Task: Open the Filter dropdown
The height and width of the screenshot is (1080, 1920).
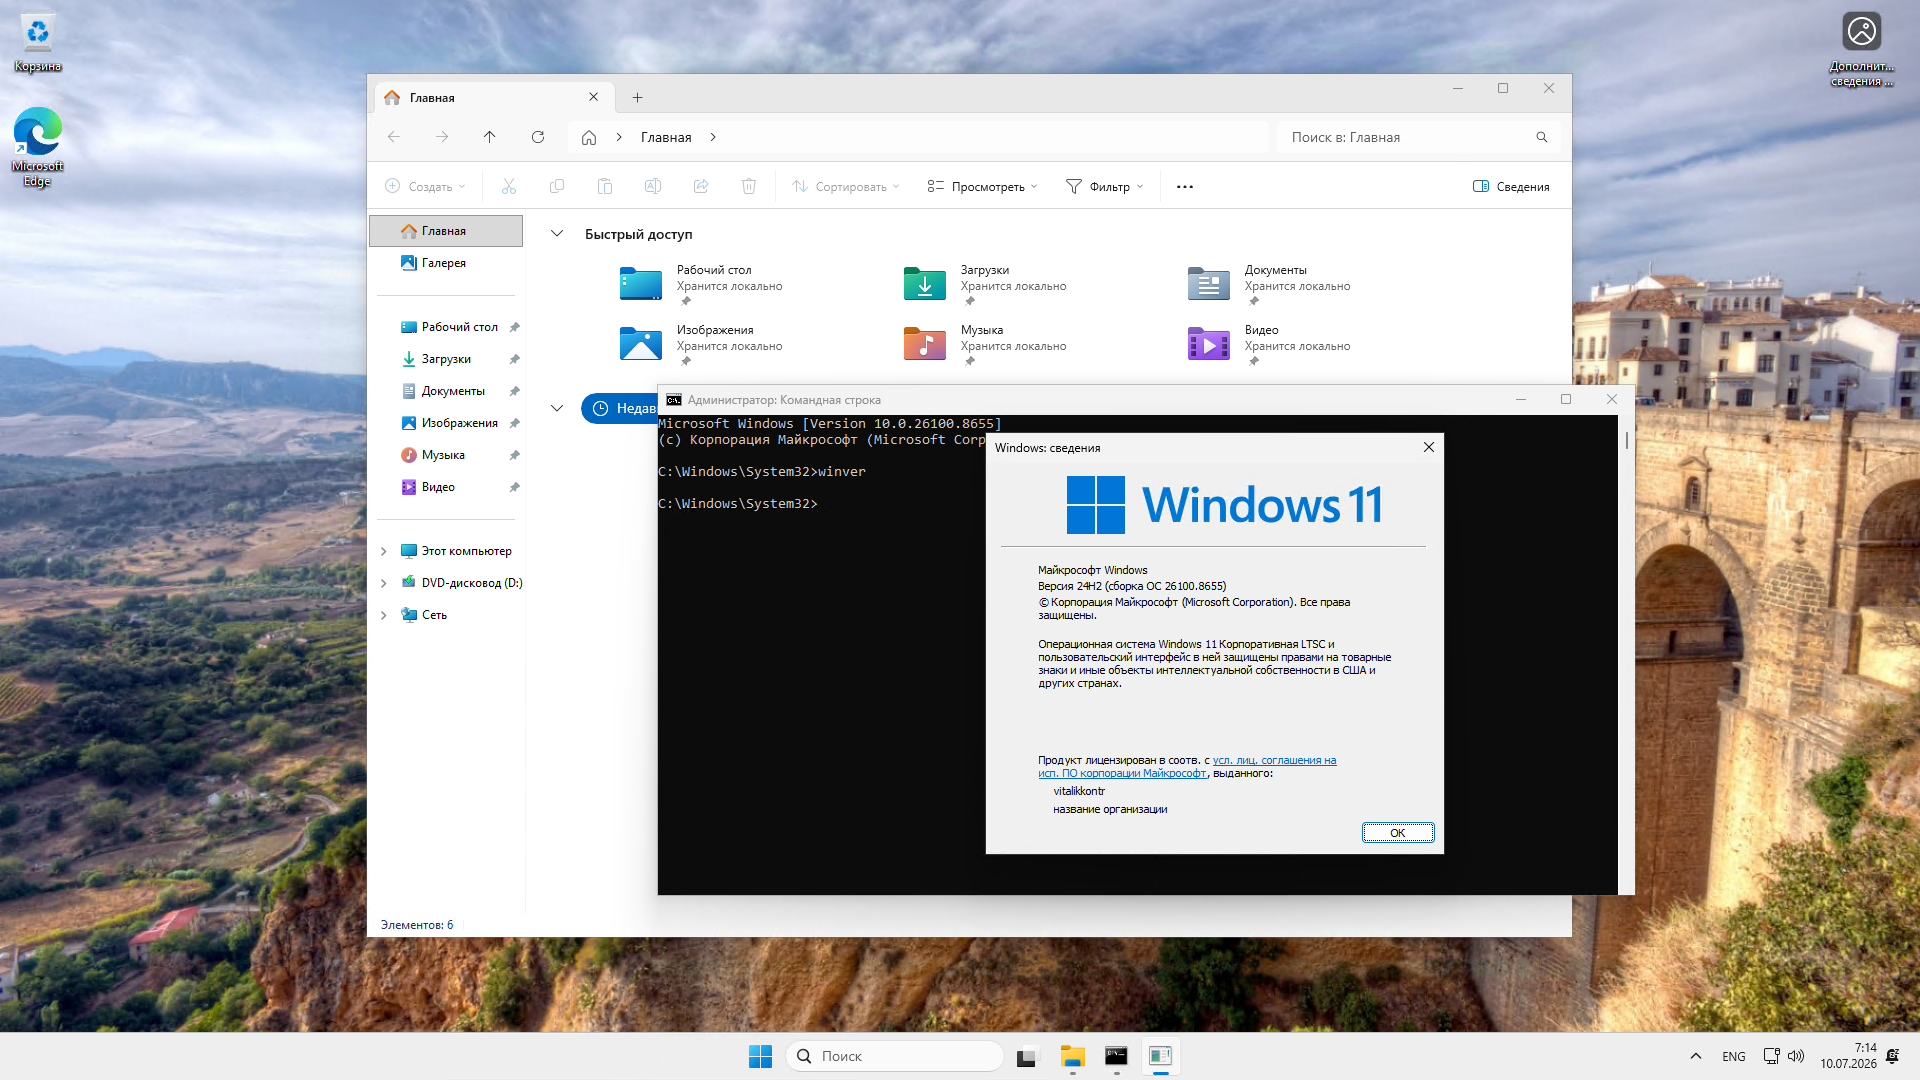Action: (1105, 186)
